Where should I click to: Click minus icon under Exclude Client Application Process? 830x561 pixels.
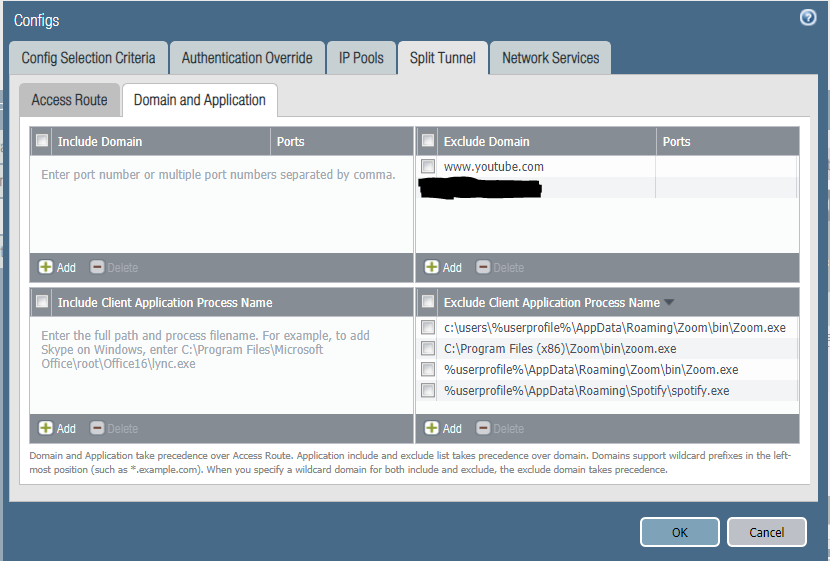point(483,428)
